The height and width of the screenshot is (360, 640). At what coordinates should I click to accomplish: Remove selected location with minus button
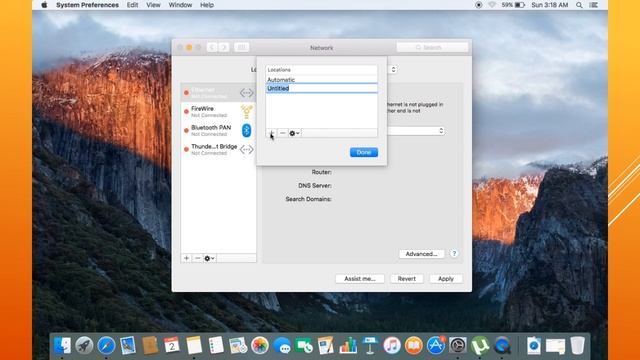282,133
